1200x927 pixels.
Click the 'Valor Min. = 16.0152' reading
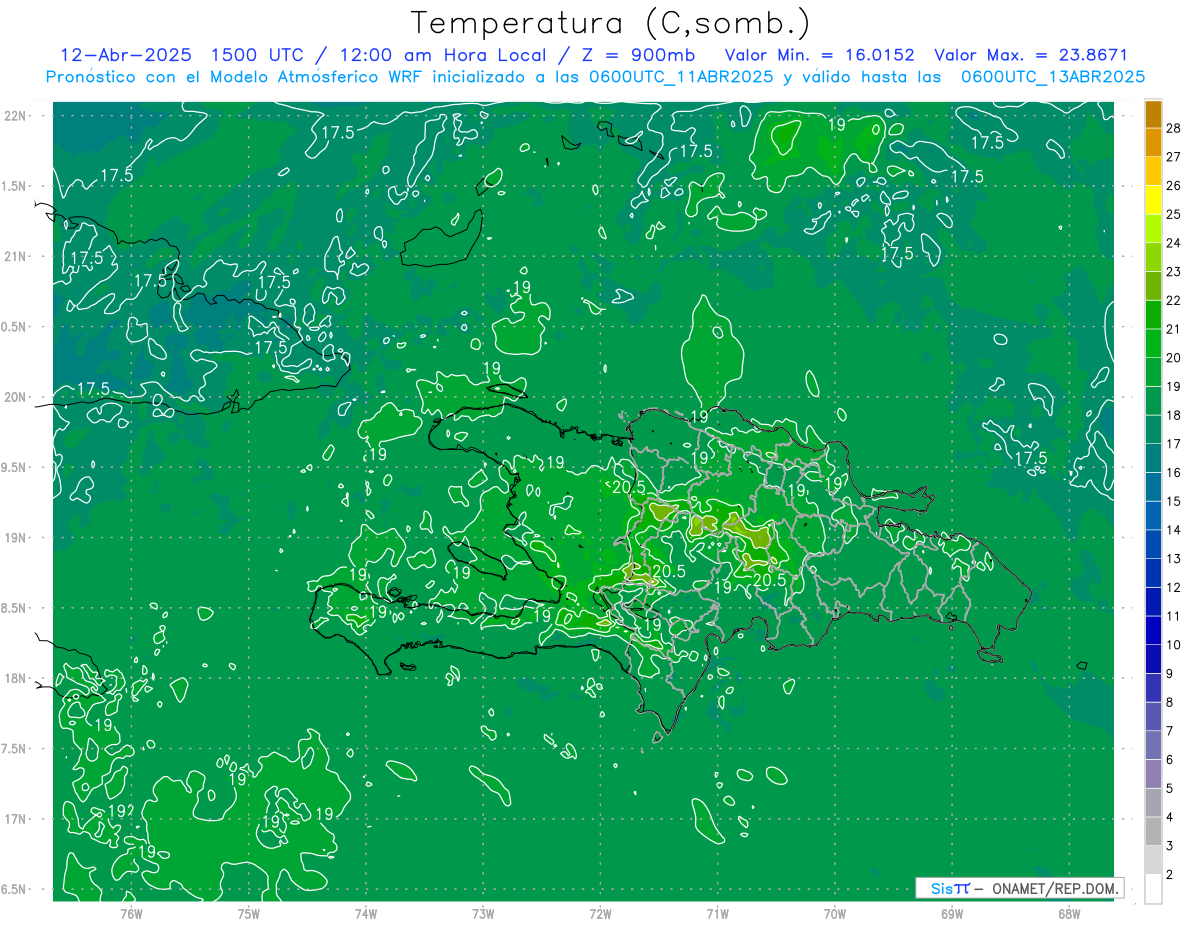819,55
